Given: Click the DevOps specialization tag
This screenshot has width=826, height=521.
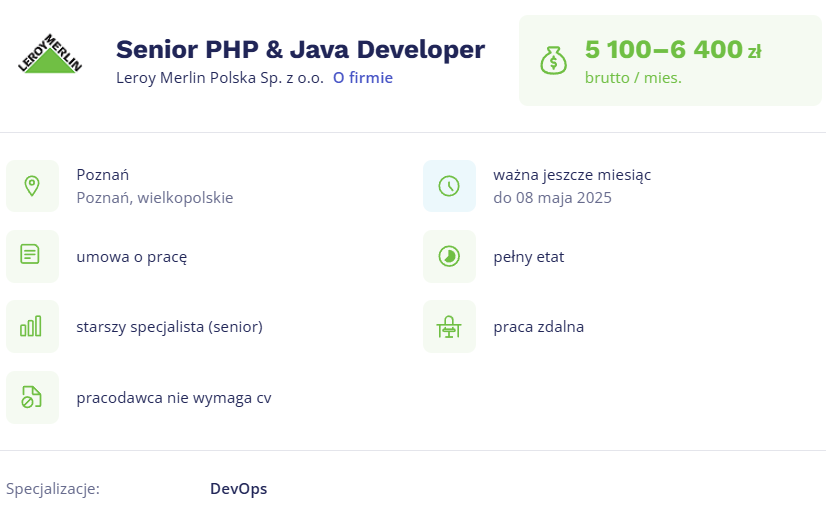Looking at the screenshot, I should click(238, 489).
